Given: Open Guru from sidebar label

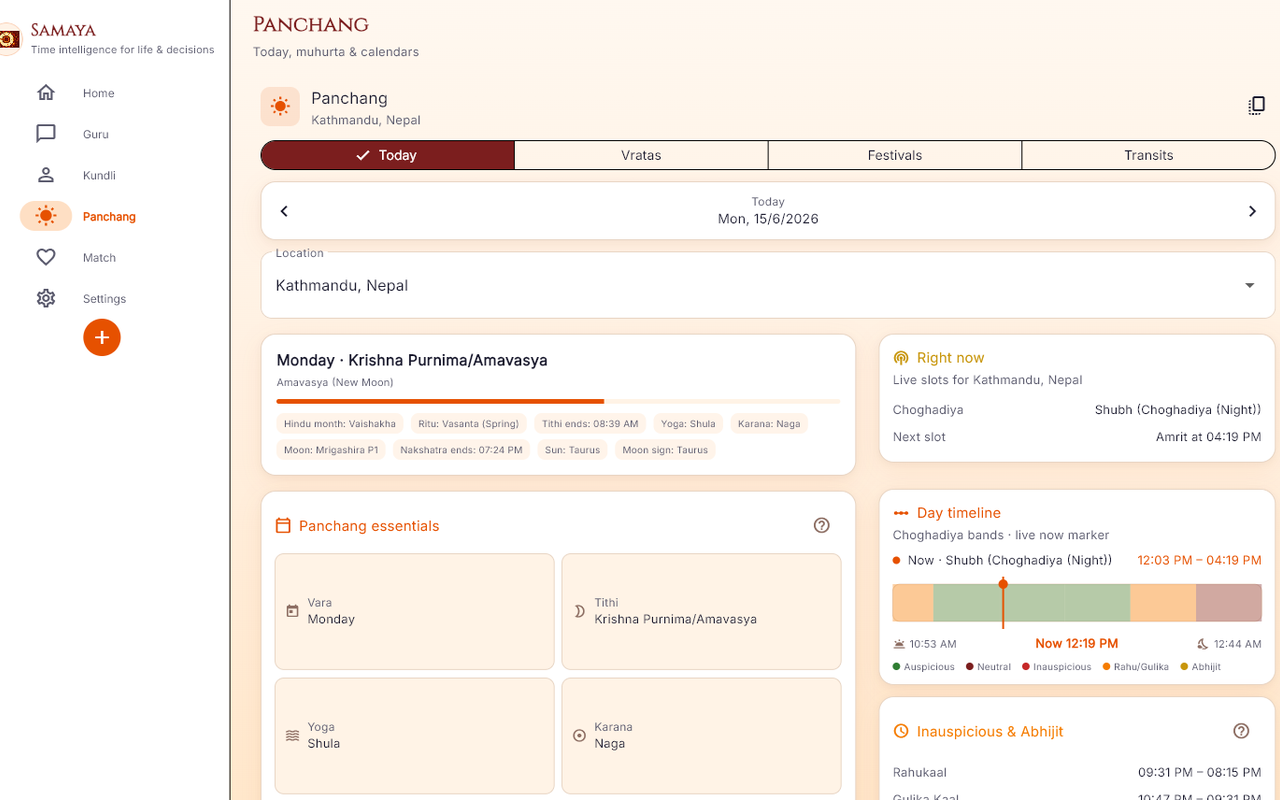Looking at the screenshot, I should (x=96, y=134).
